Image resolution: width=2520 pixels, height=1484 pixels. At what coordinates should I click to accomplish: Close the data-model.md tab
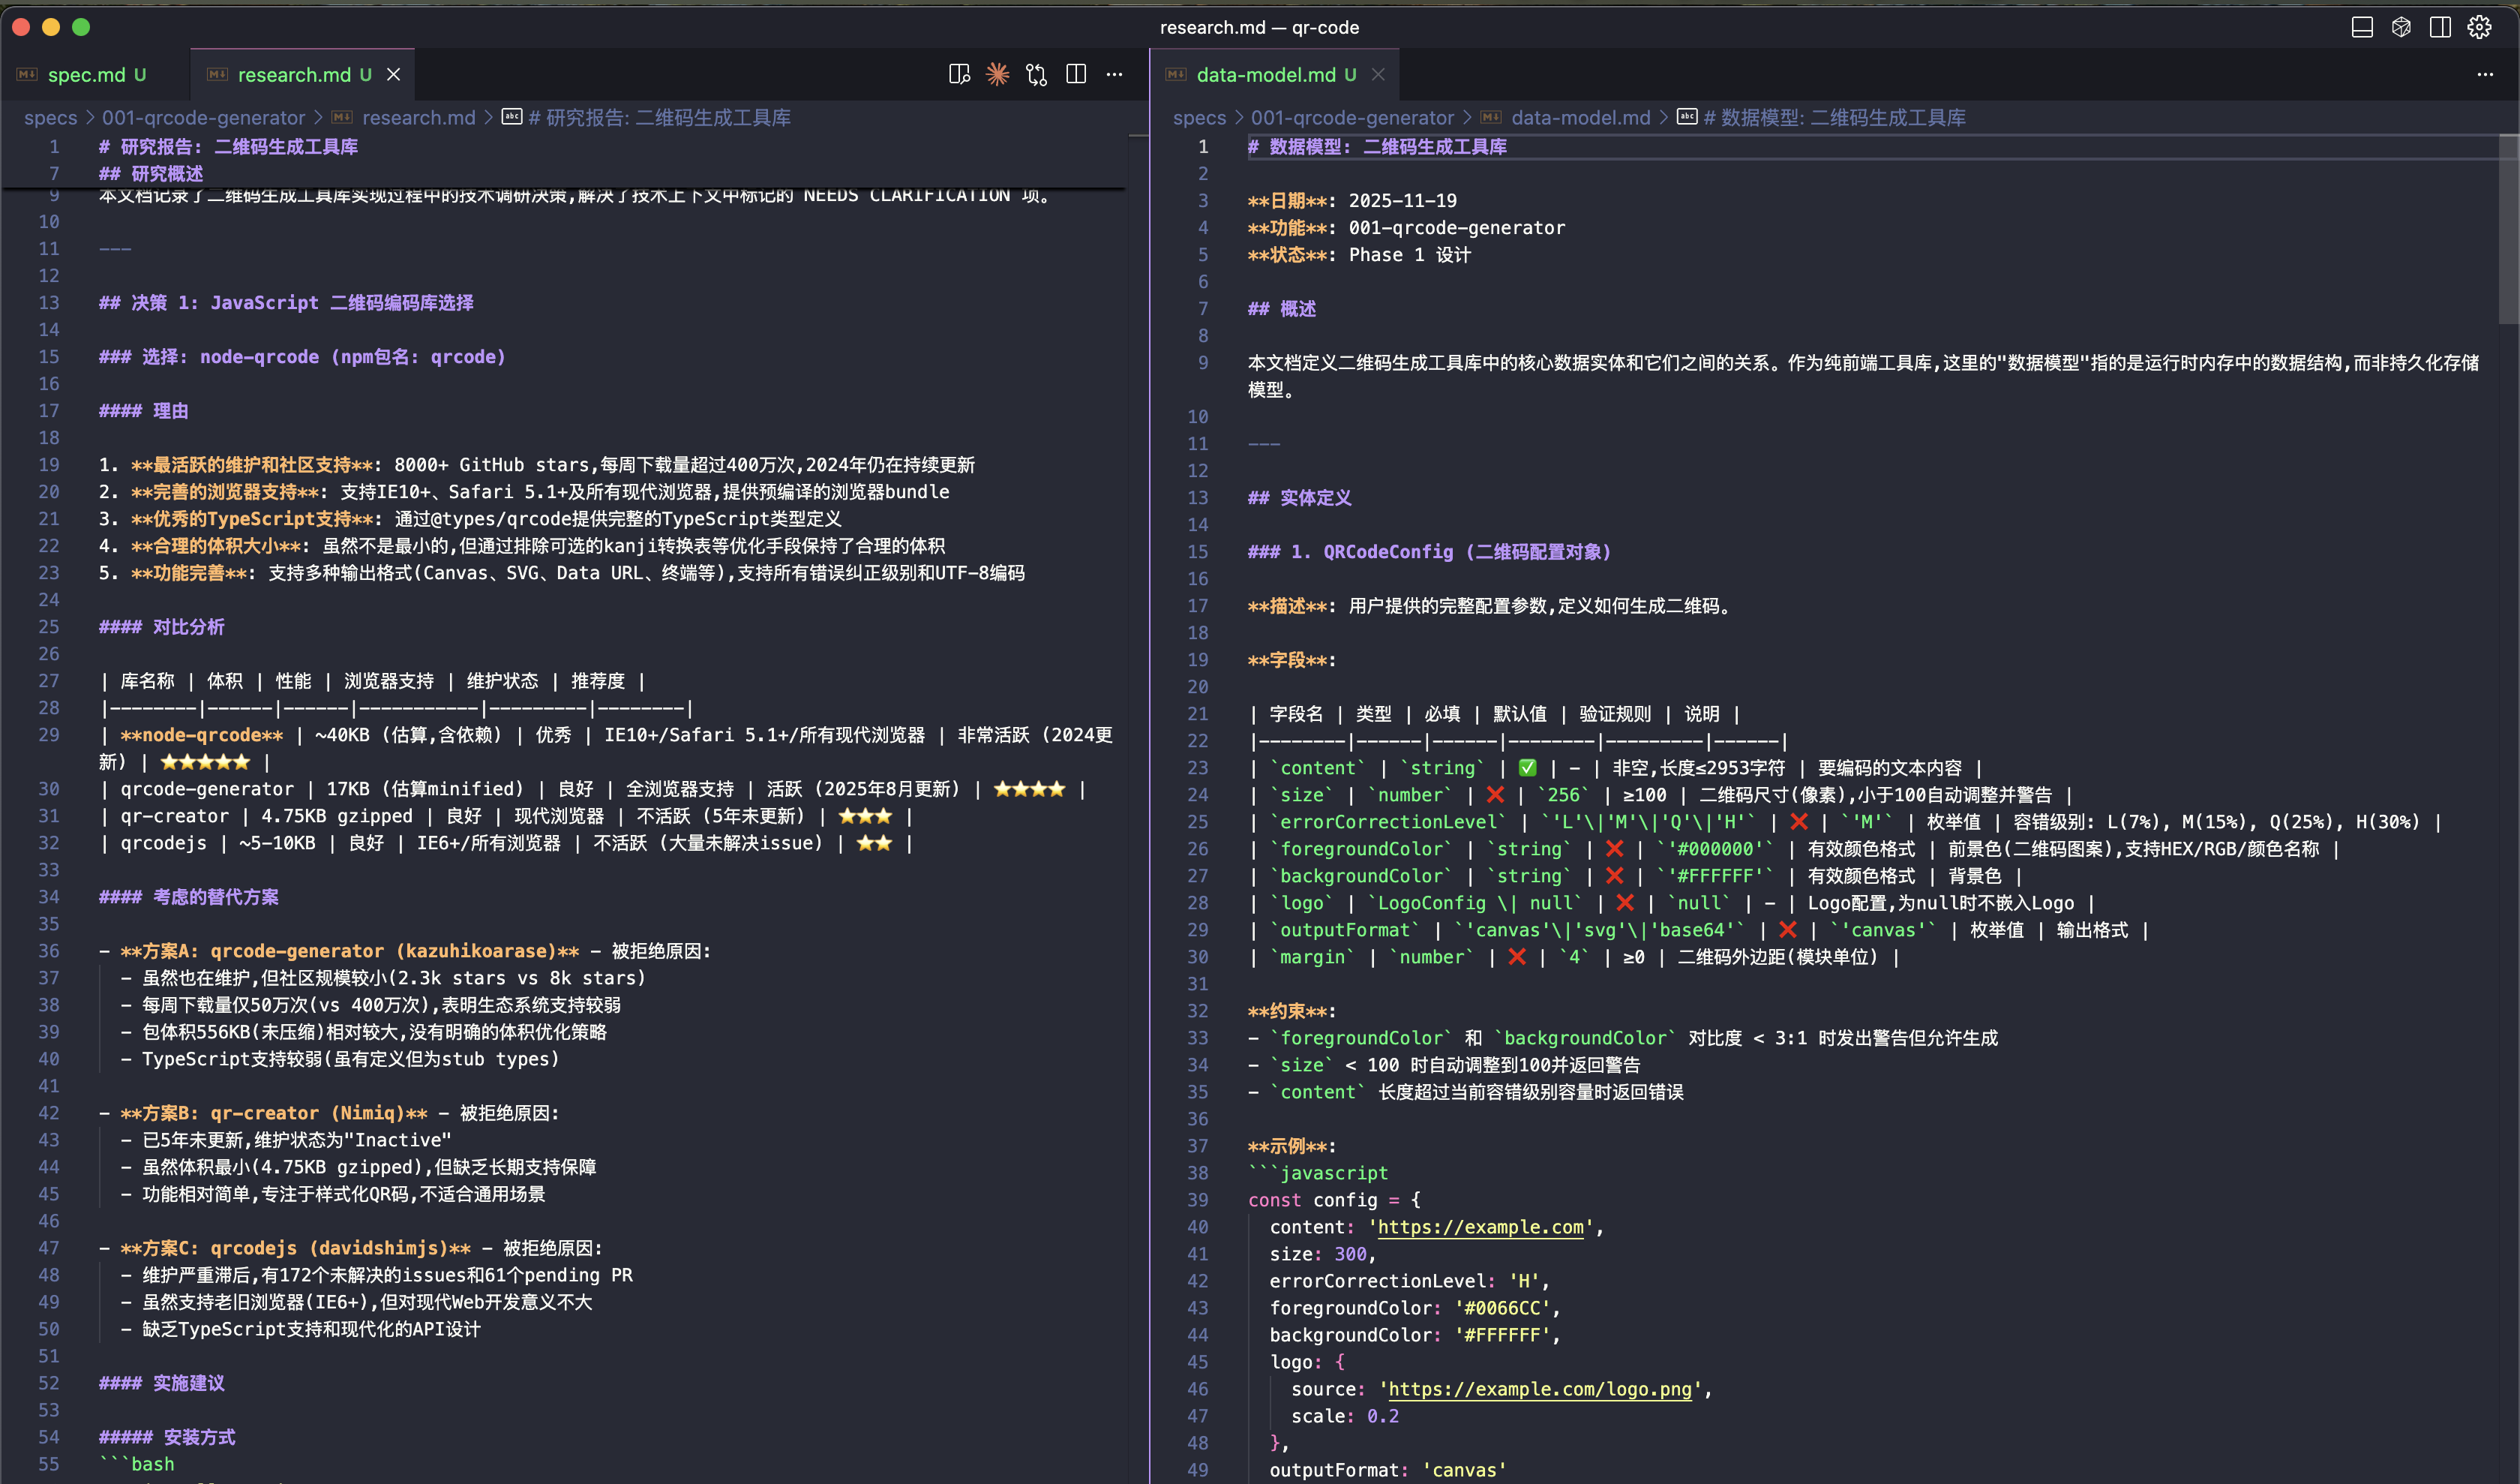(1378, 75)
